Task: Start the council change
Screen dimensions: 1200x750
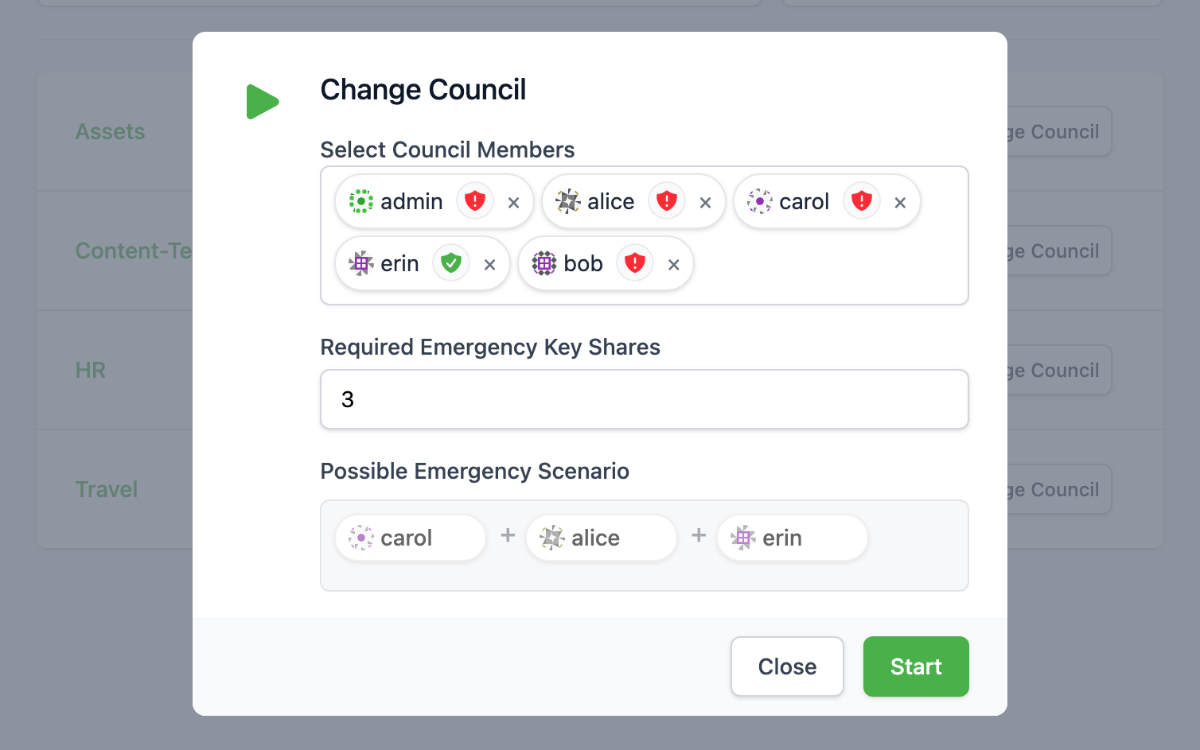Action: click(x=915, y=666)
